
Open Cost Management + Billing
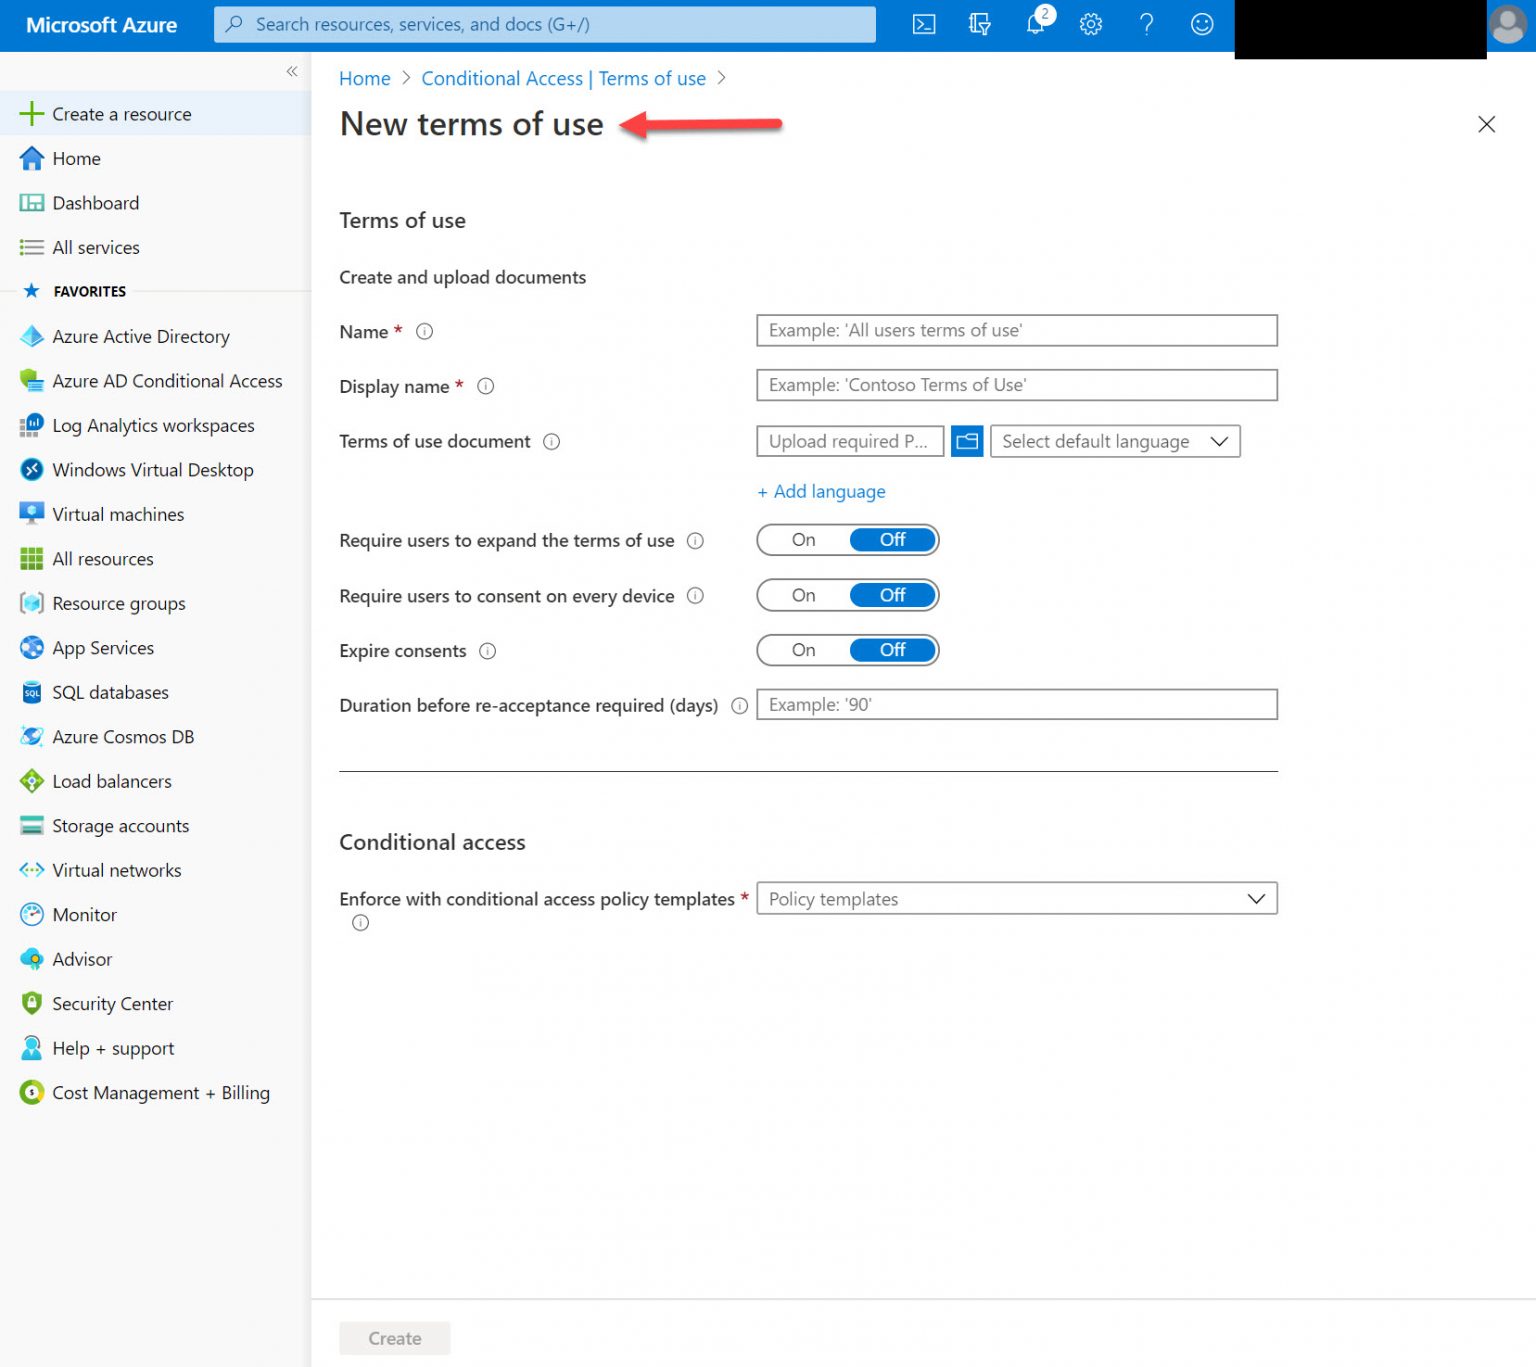160,1092
